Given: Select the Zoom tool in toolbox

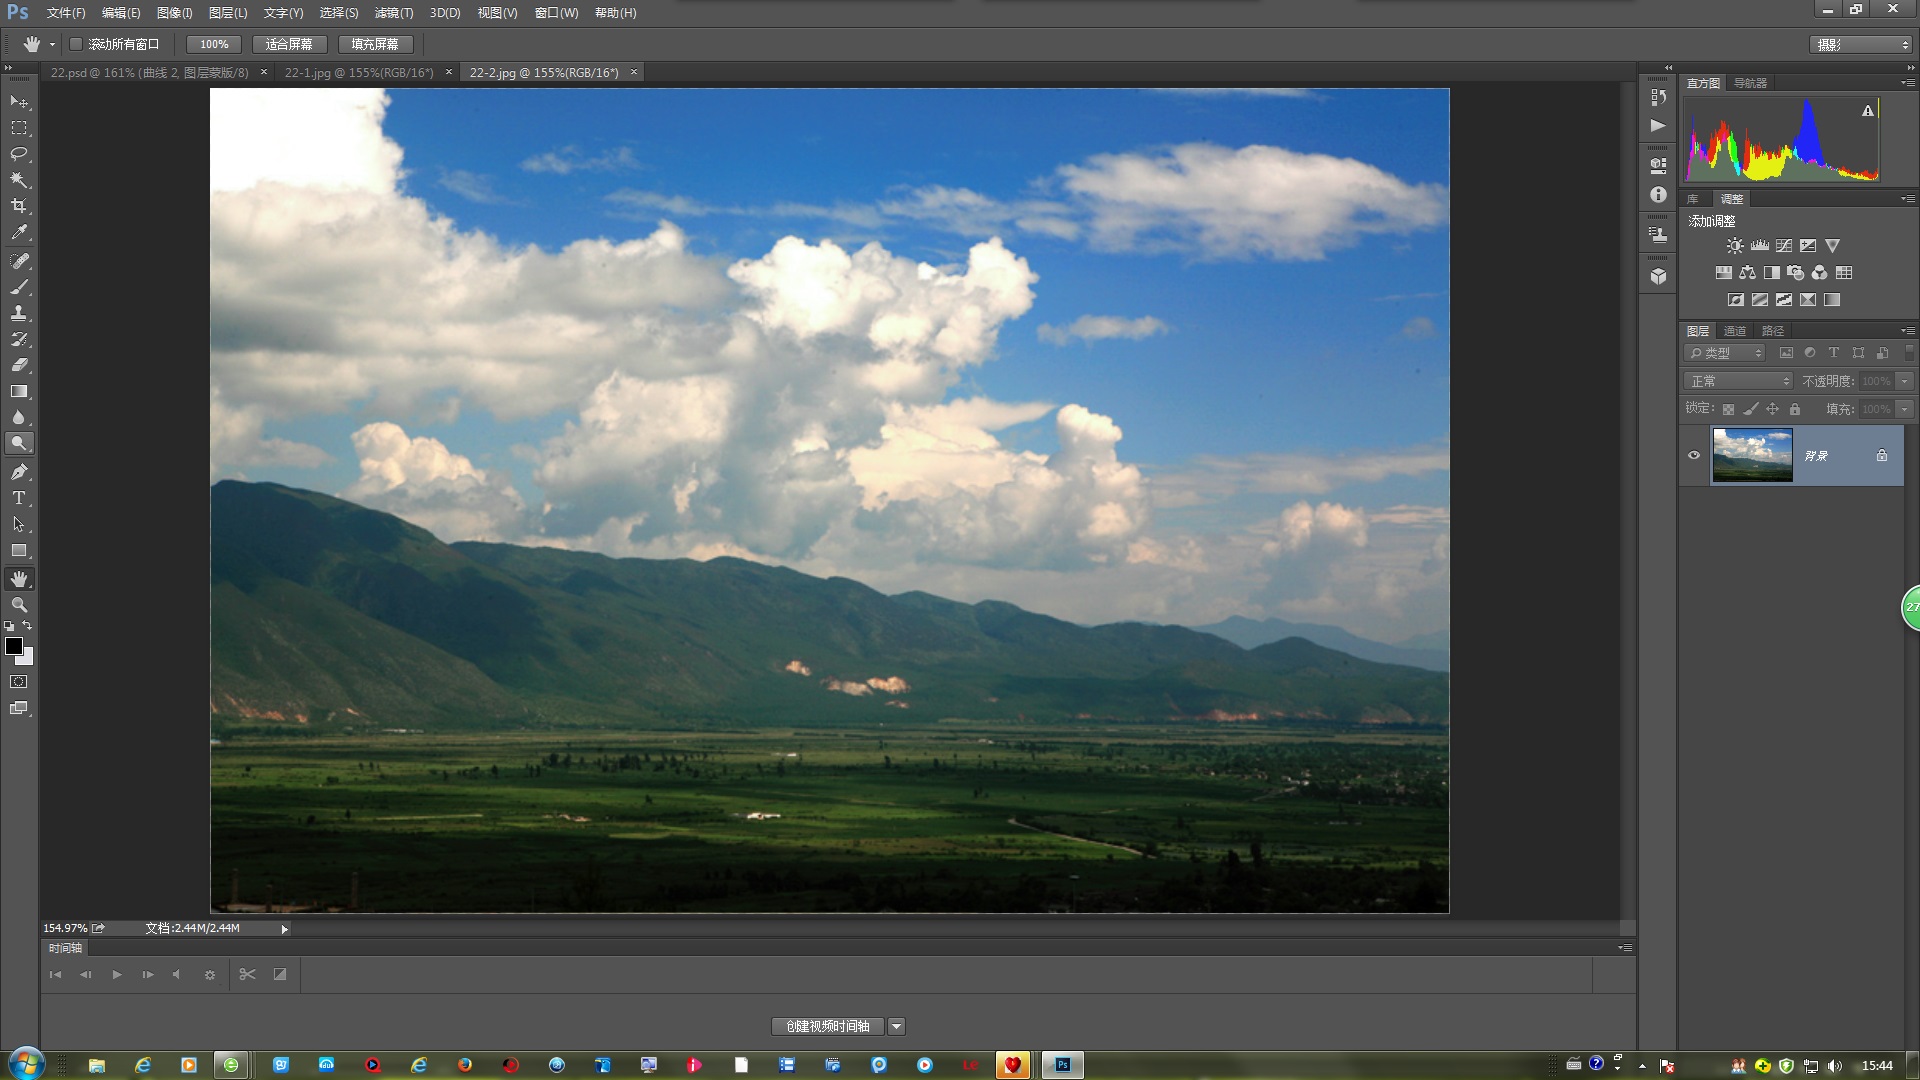Looking at the screenshot, I should point(19,605).
